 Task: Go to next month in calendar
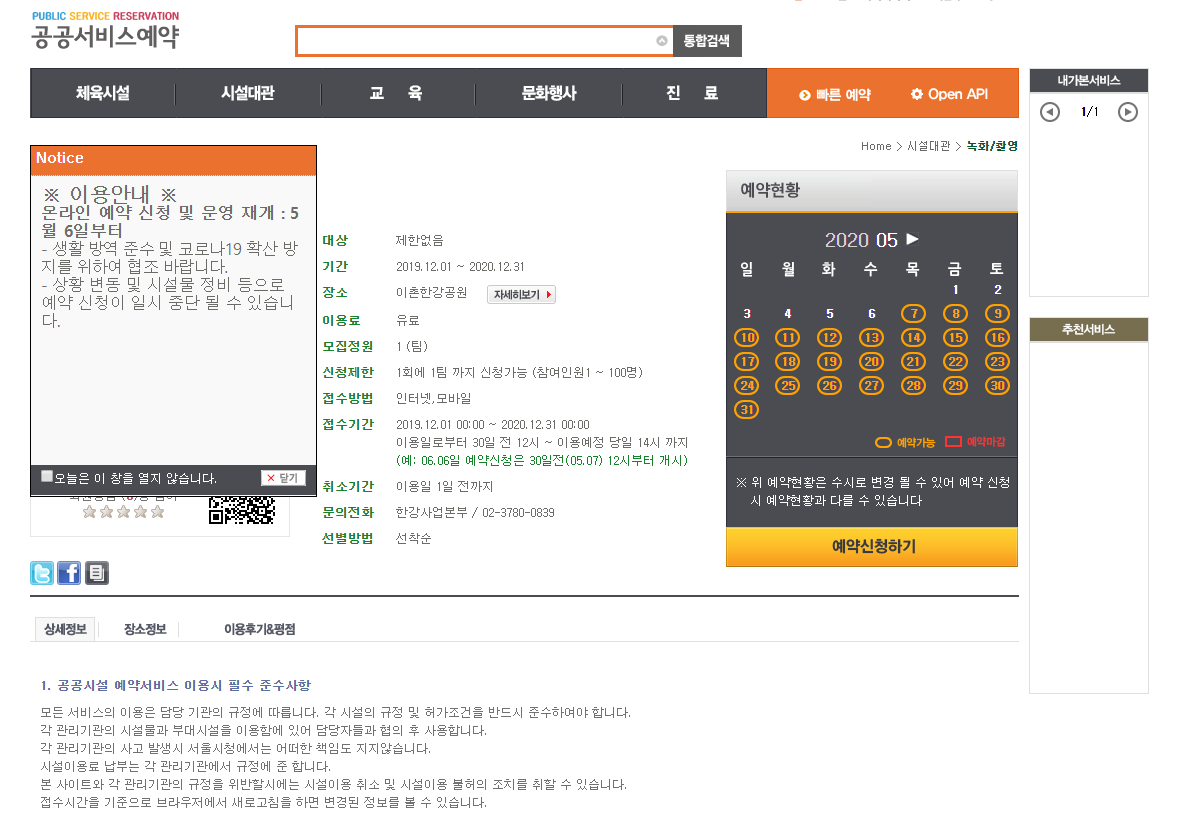[x=912, y=239]
